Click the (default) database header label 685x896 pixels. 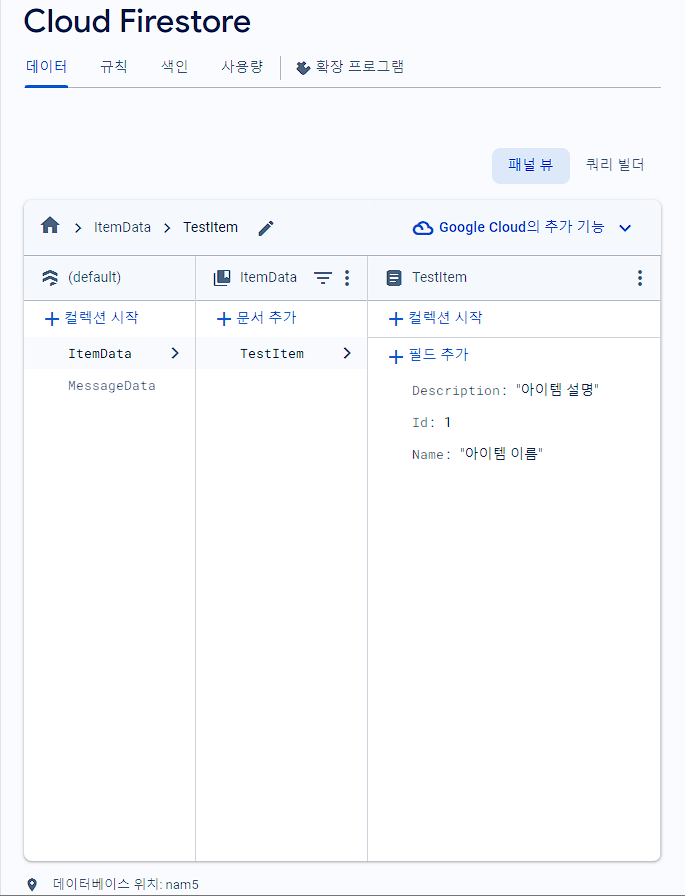point(94,278)
